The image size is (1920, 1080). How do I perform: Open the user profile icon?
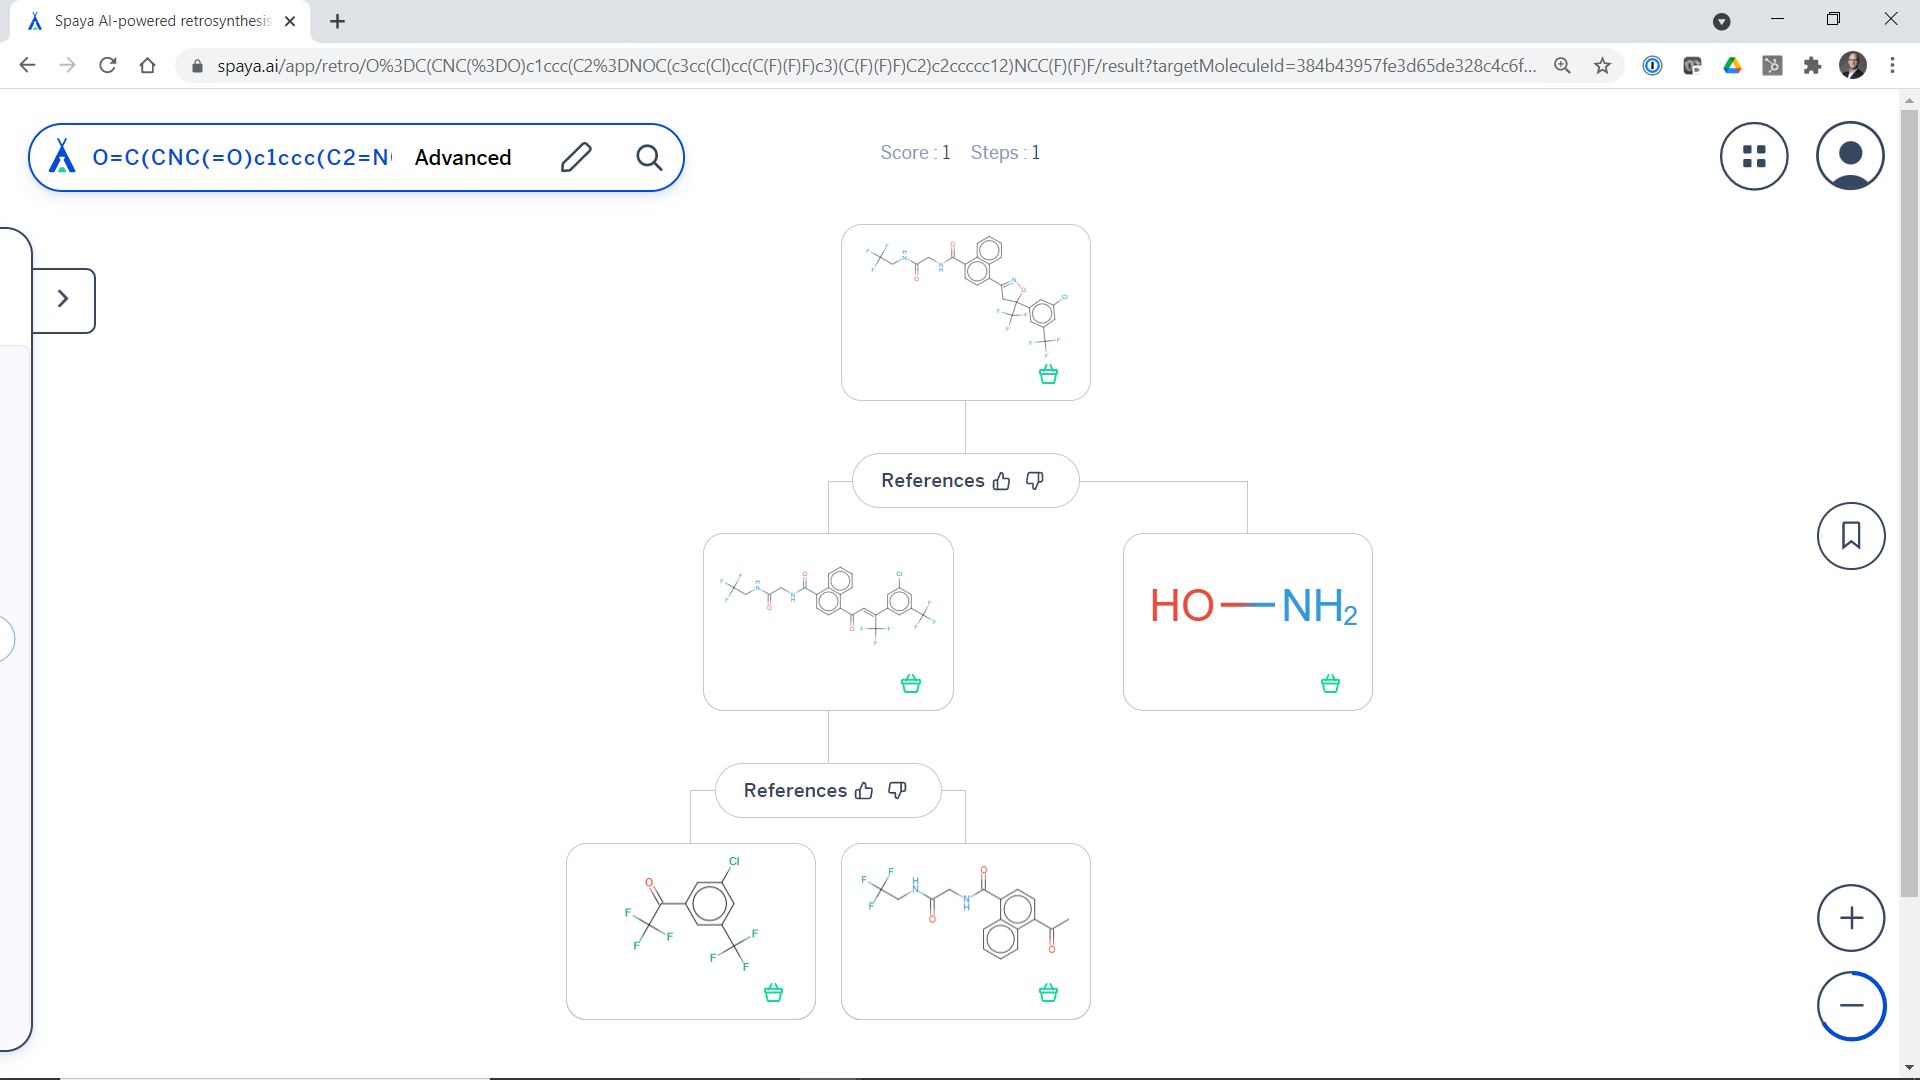(1850, 156)
